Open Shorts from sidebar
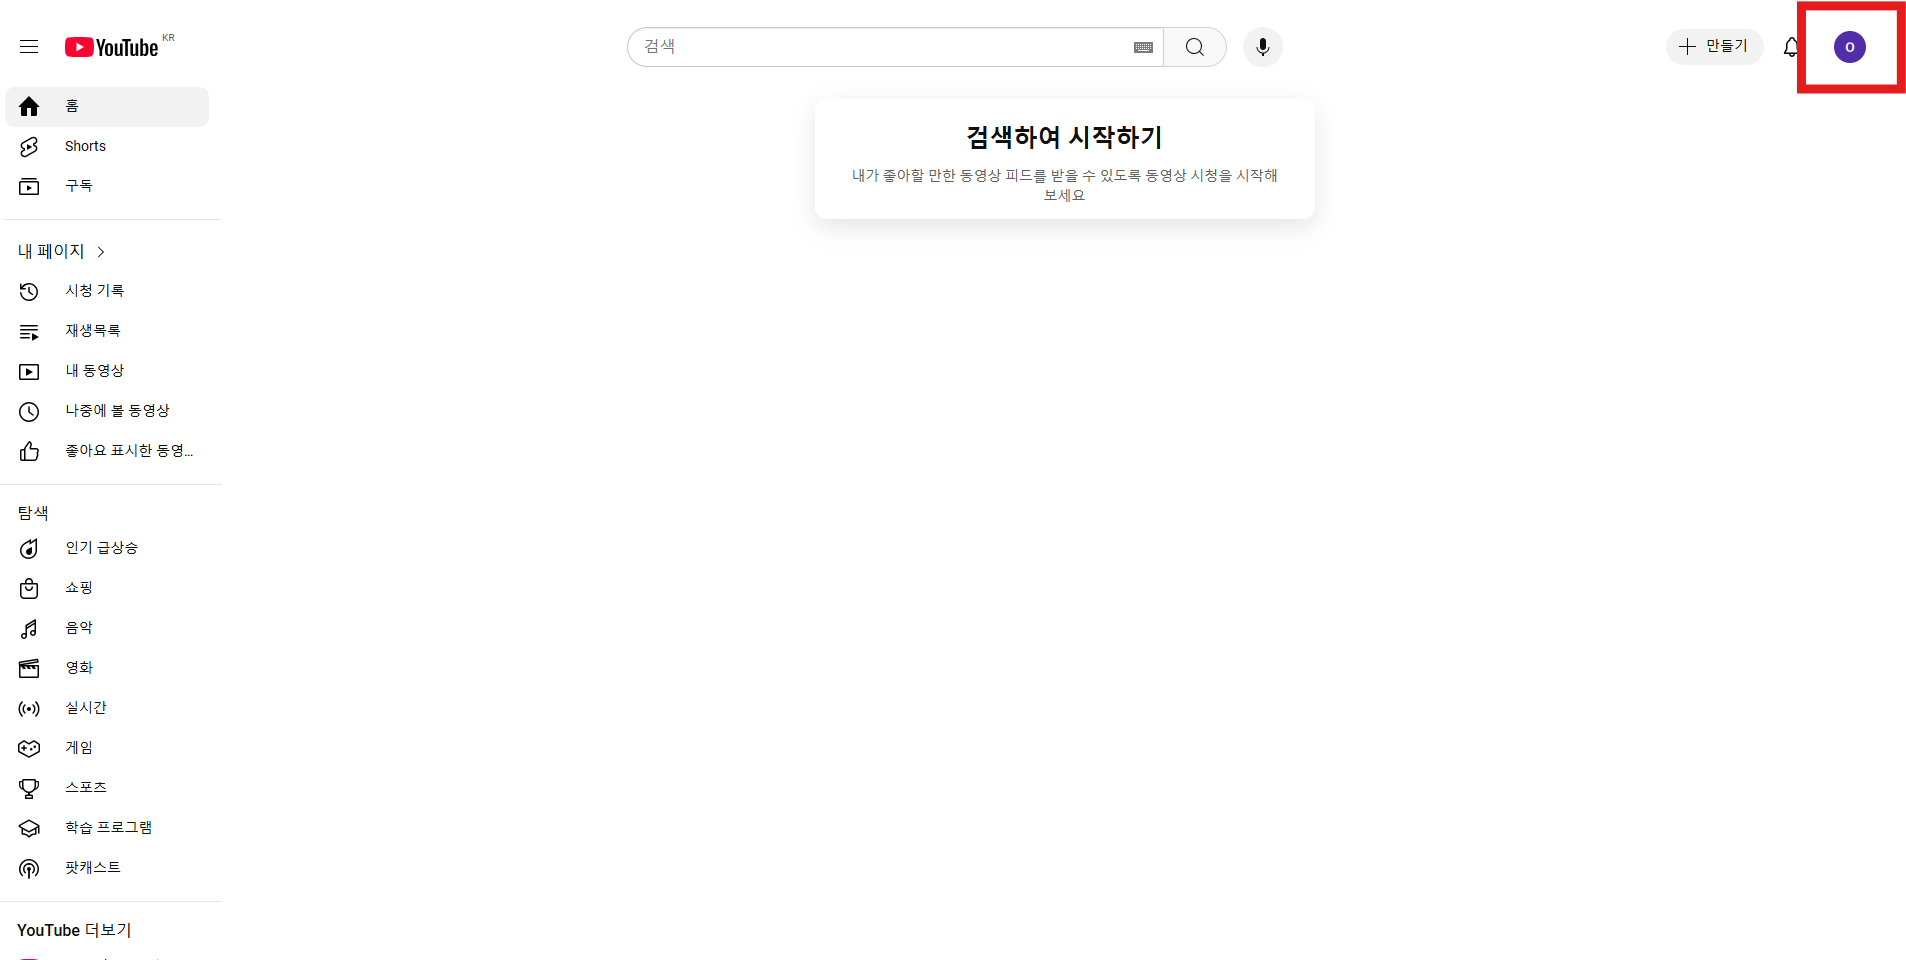The image size is (1906, 960). pyautogui.click(x=107, y=147)
